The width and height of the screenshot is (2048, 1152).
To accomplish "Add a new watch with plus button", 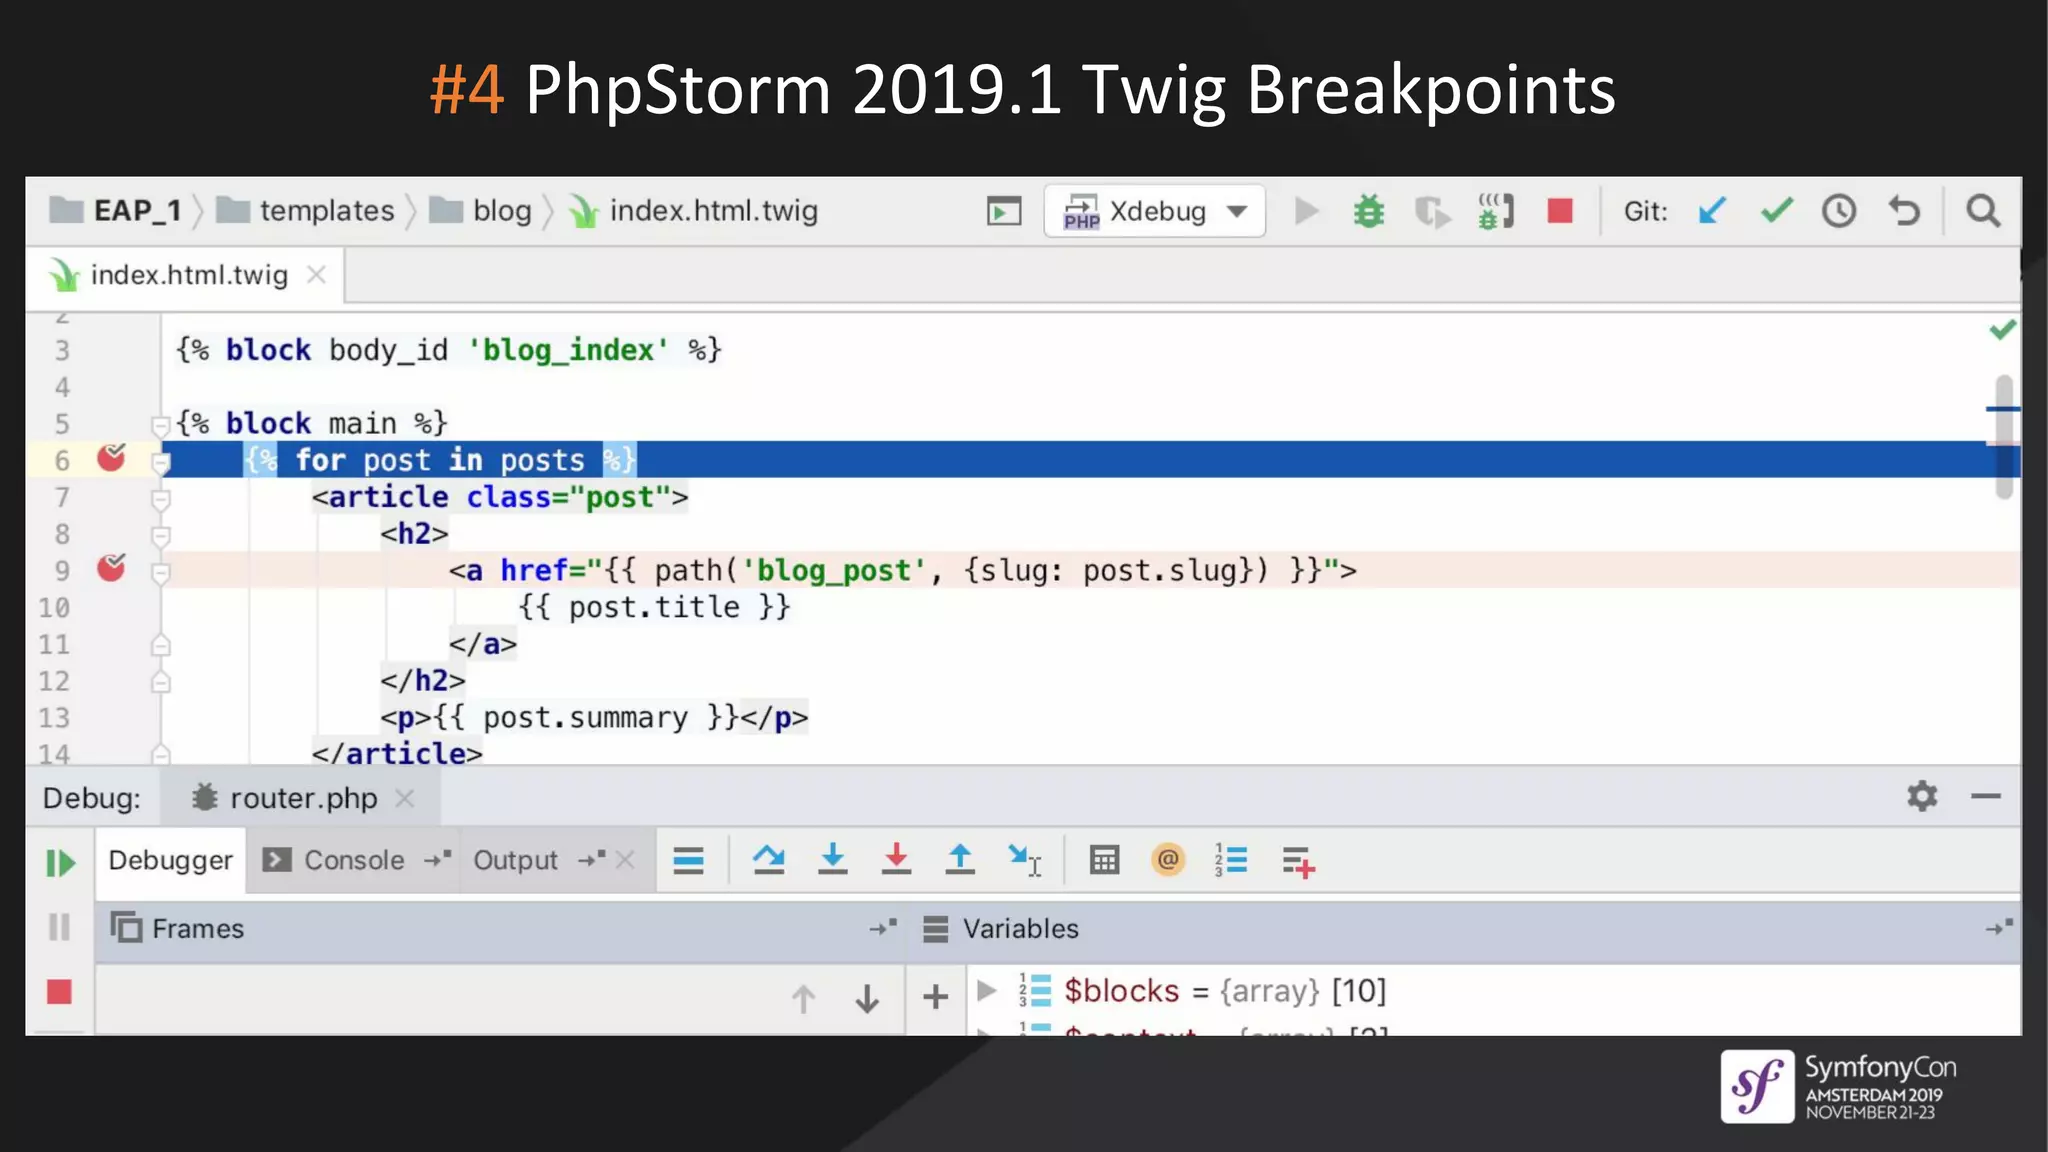I will (x=935, y=997).
